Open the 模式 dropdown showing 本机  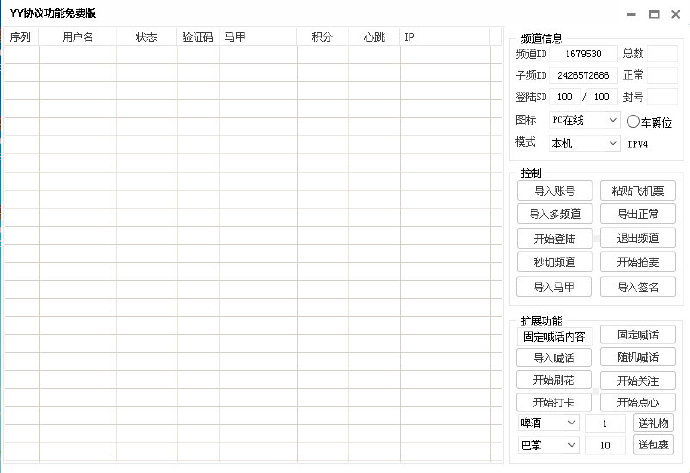click(584, 143)
